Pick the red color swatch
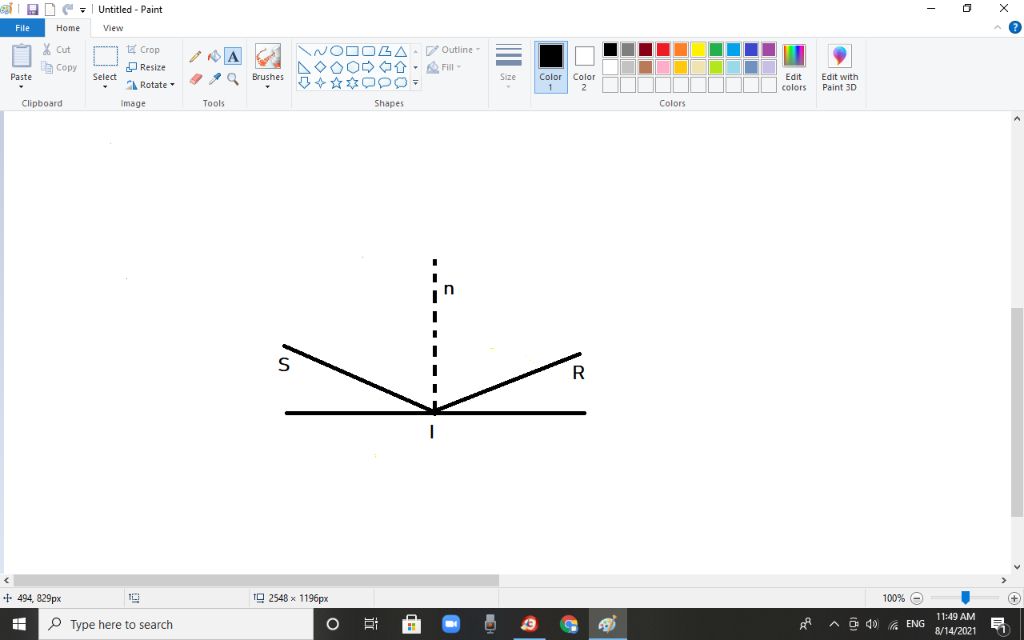Image resolution: width=1024 pixels, height=640 pixels. 663,50
